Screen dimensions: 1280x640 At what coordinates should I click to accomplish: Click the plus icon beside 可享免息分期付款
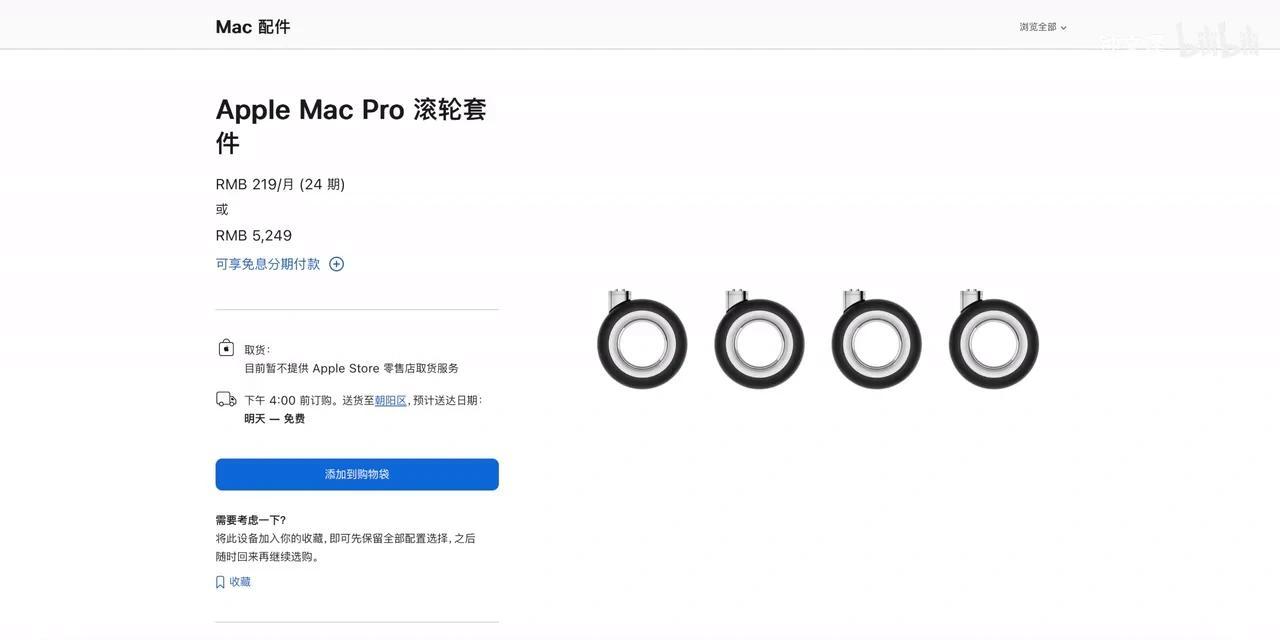coord(336,264)
